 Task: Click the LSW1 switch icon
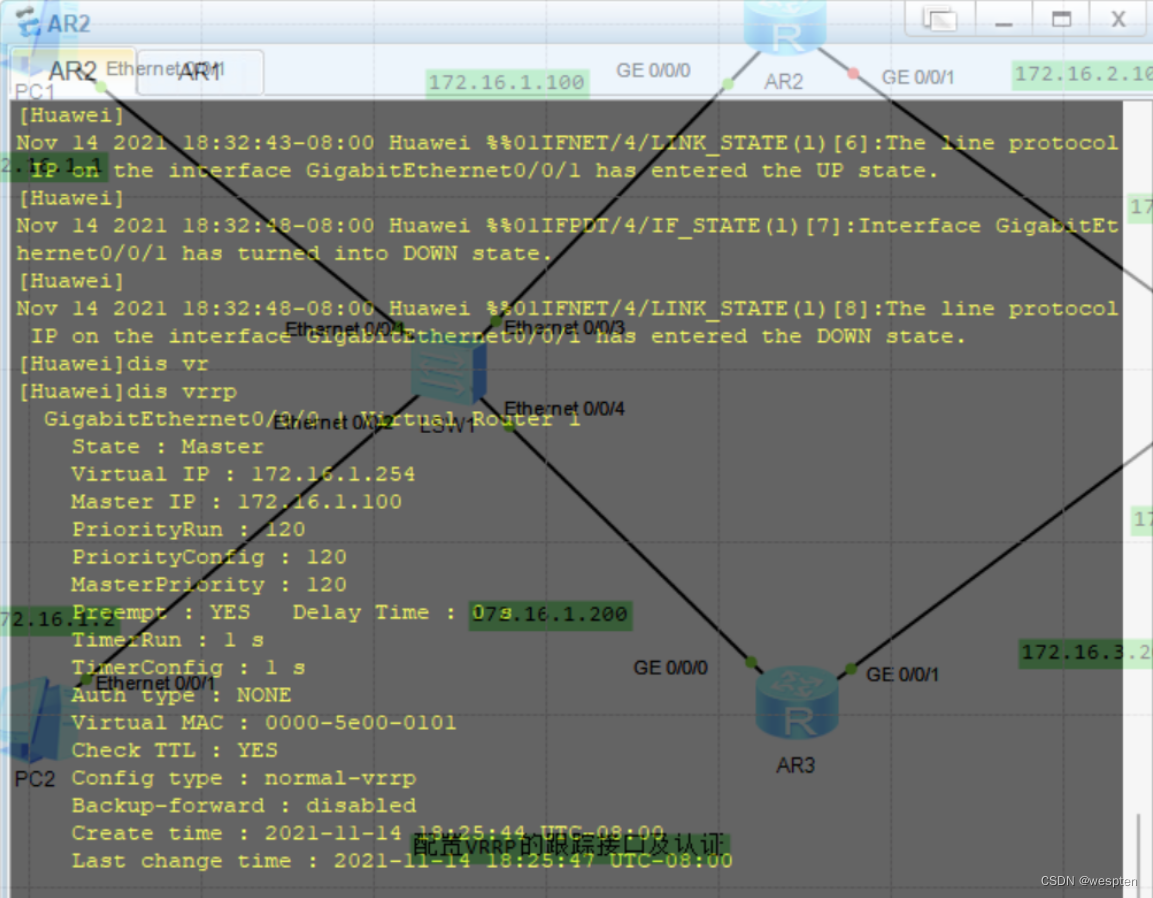click(449, 371)
